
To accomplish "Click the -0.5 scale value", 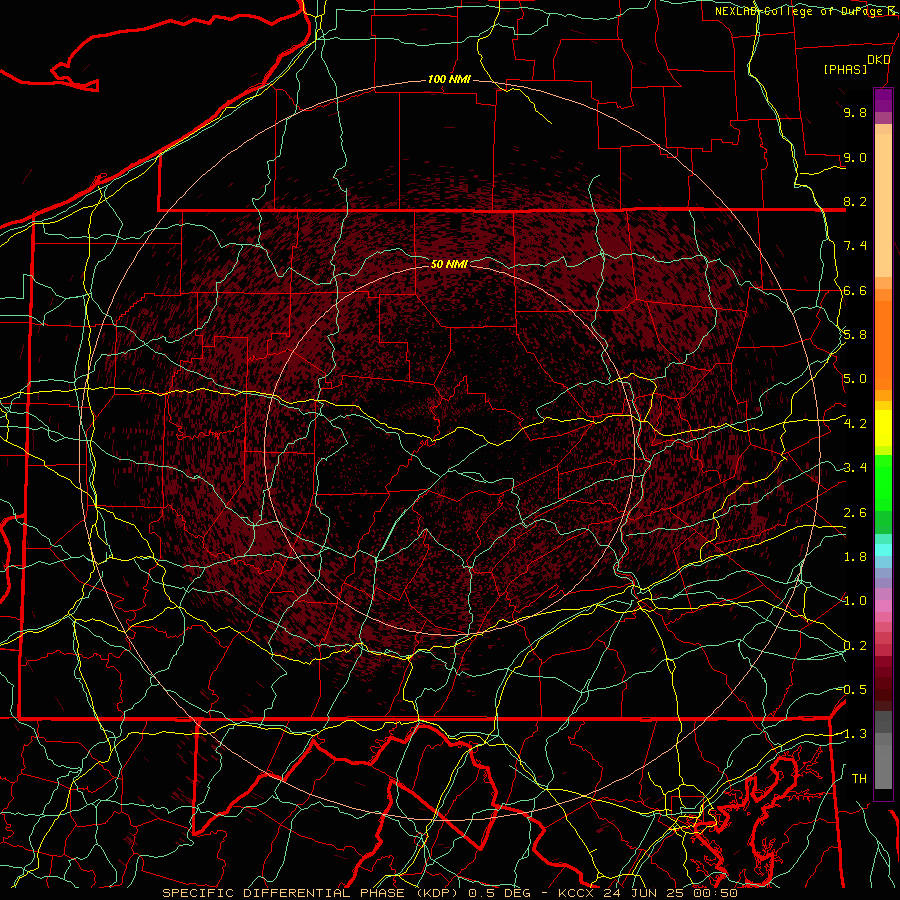I will pos(852,690).
